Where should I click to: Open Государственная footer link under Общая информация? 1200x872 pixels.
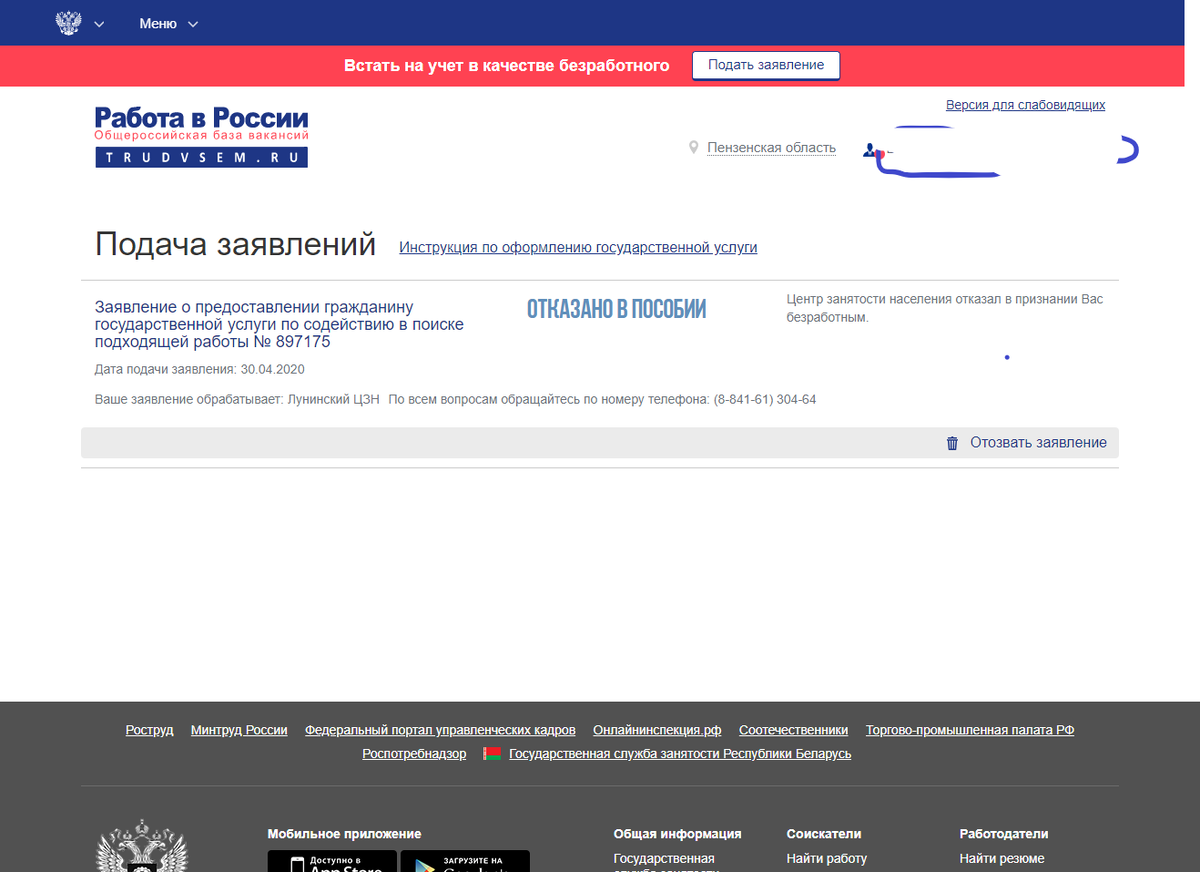664,859
